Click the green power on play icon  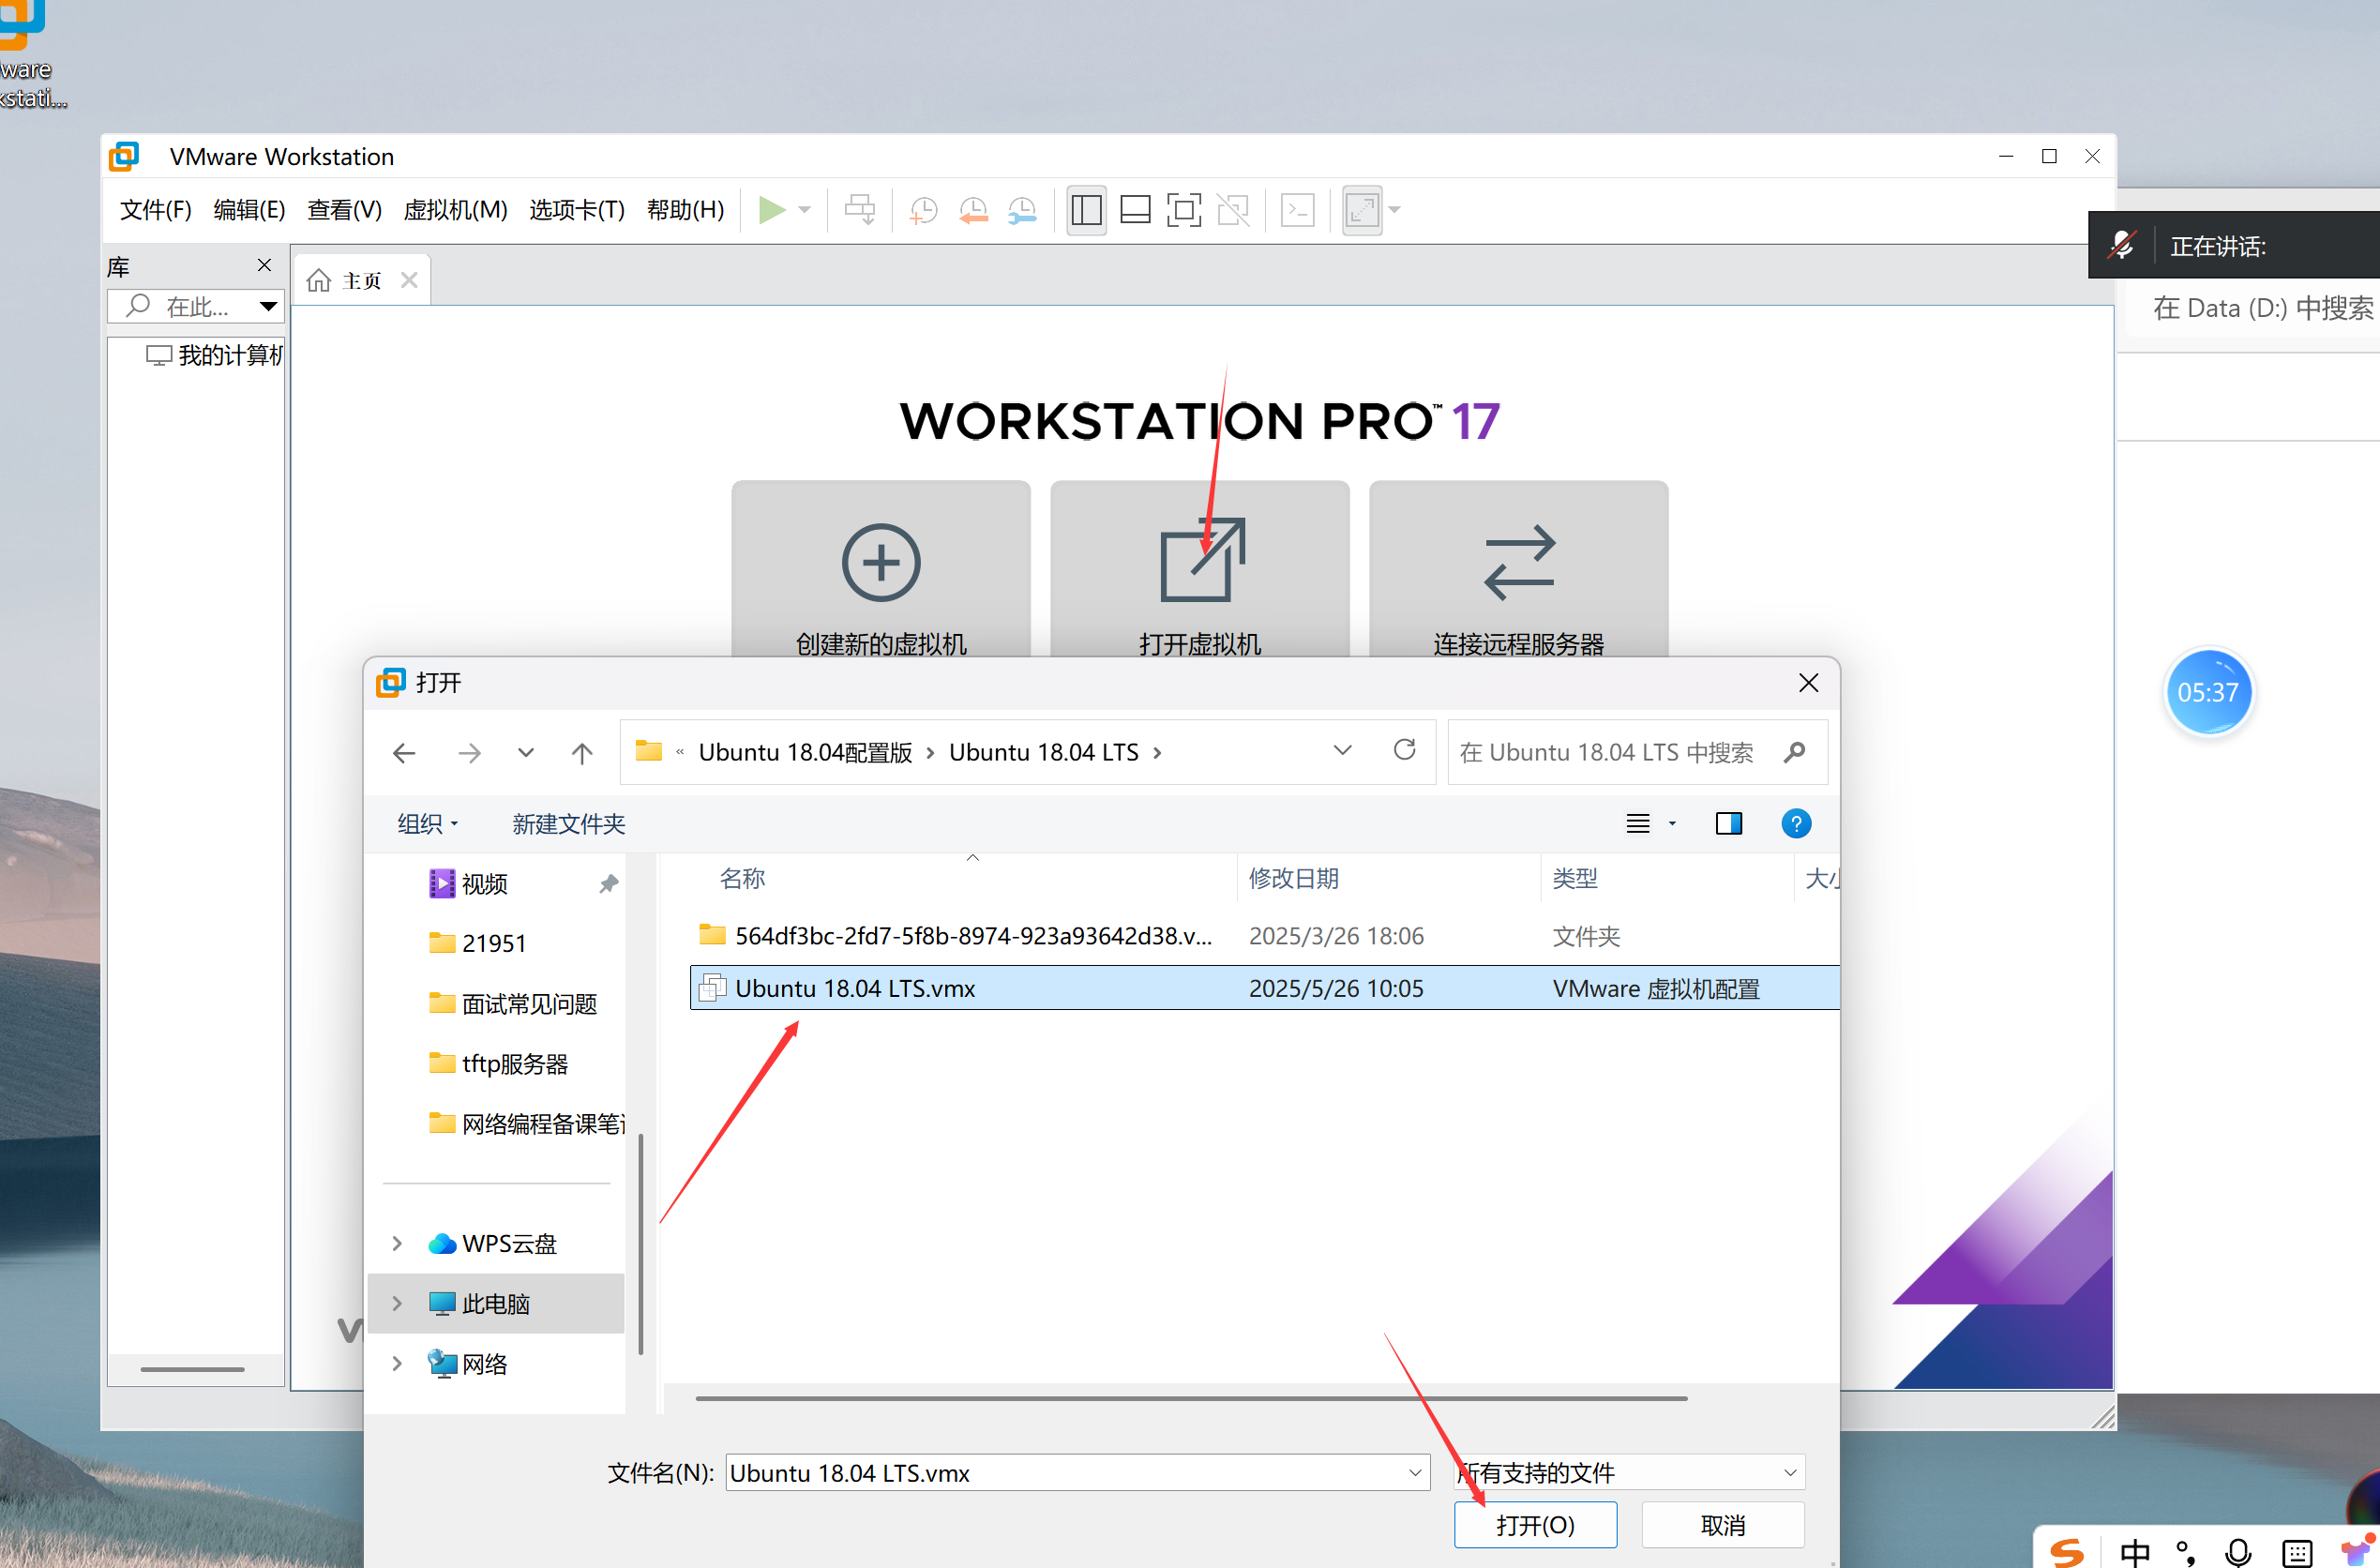(x=770, y=210)
